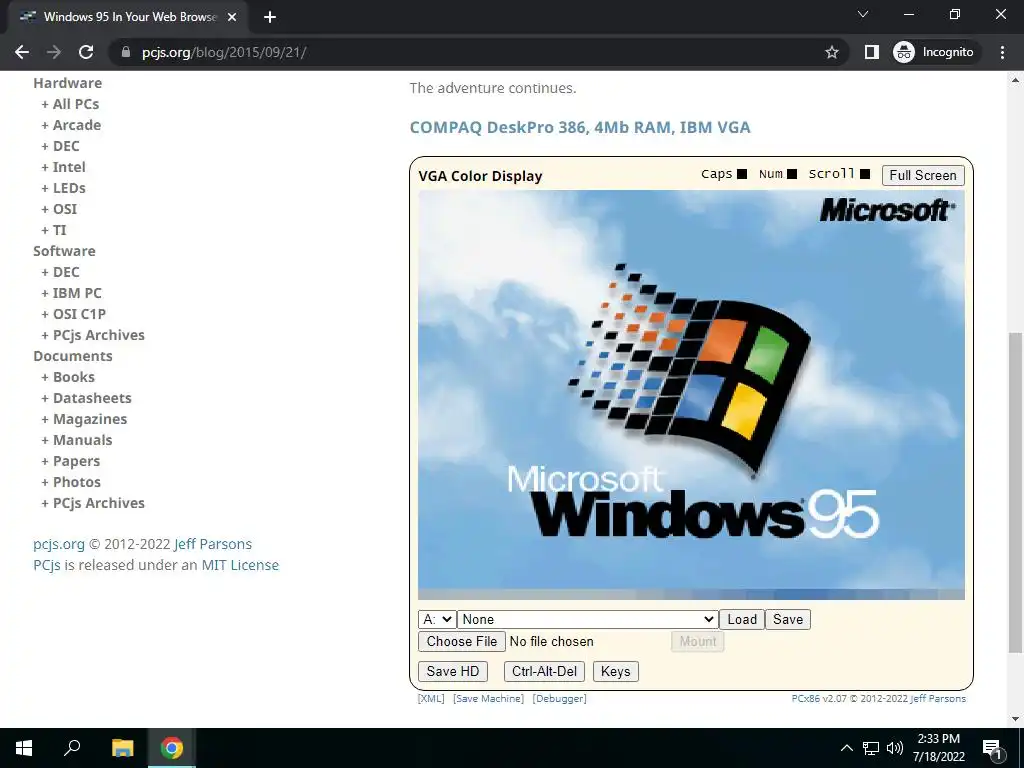Open the Chrome side panel icon
Viewport: 1024px width, 768px height.
(x=872, y=52)
